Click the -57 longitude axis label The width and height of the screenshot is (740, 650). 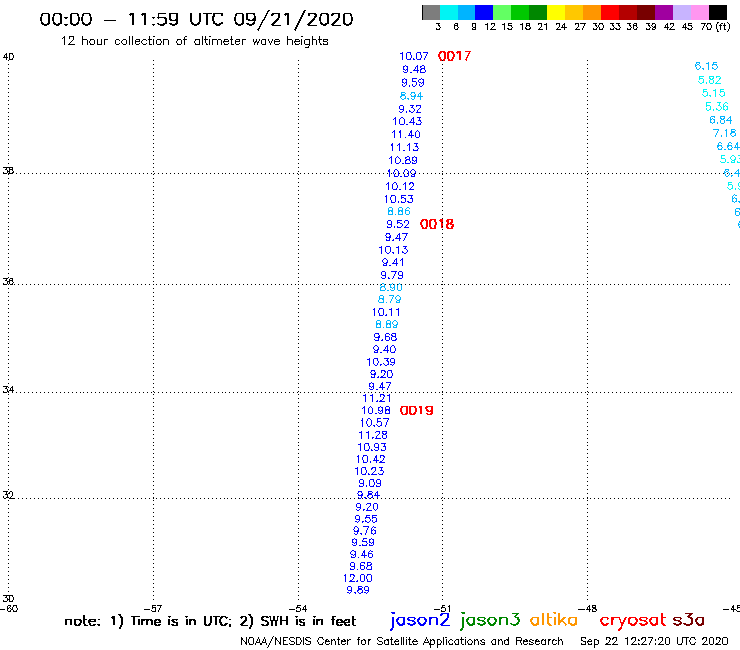pos(153,609)
